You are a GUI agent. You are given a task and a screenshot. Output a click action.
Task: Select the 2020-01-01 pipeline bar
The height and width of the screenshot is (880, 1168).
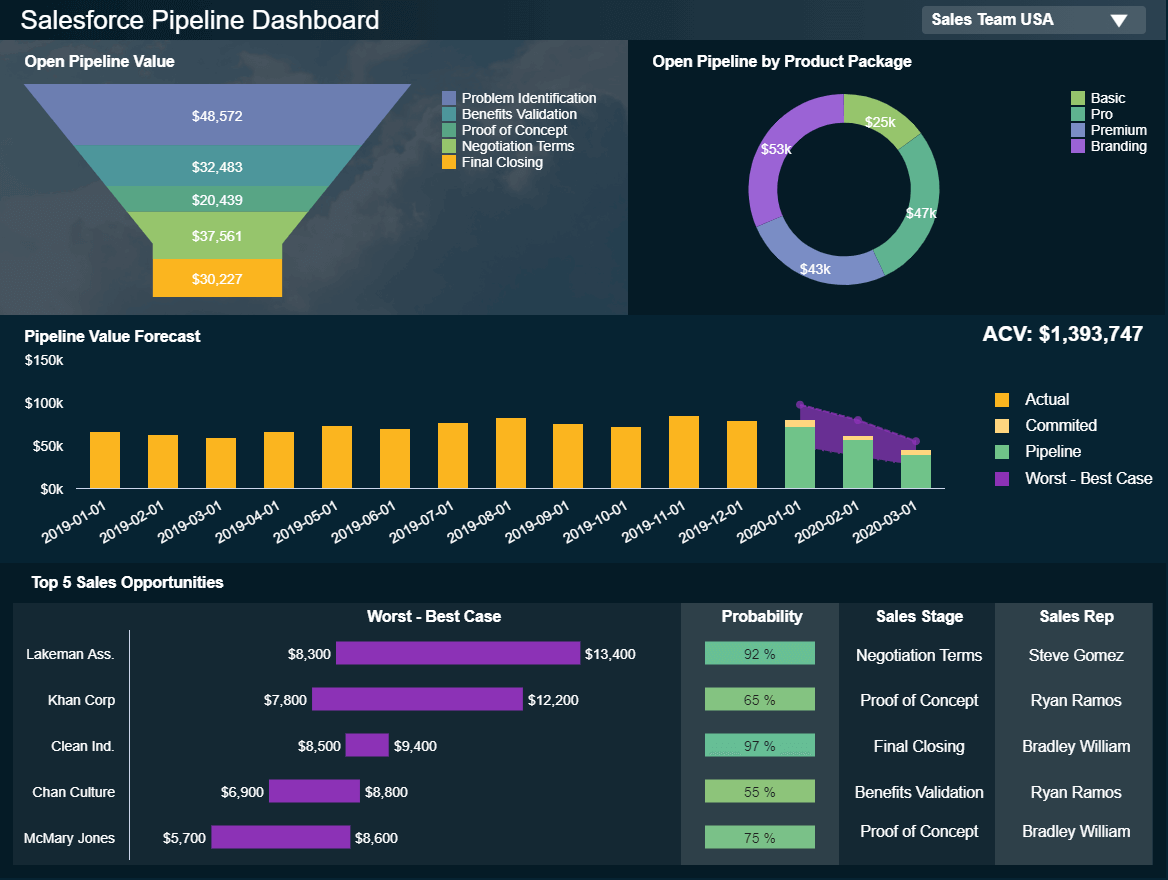click(x=800, y=458)
